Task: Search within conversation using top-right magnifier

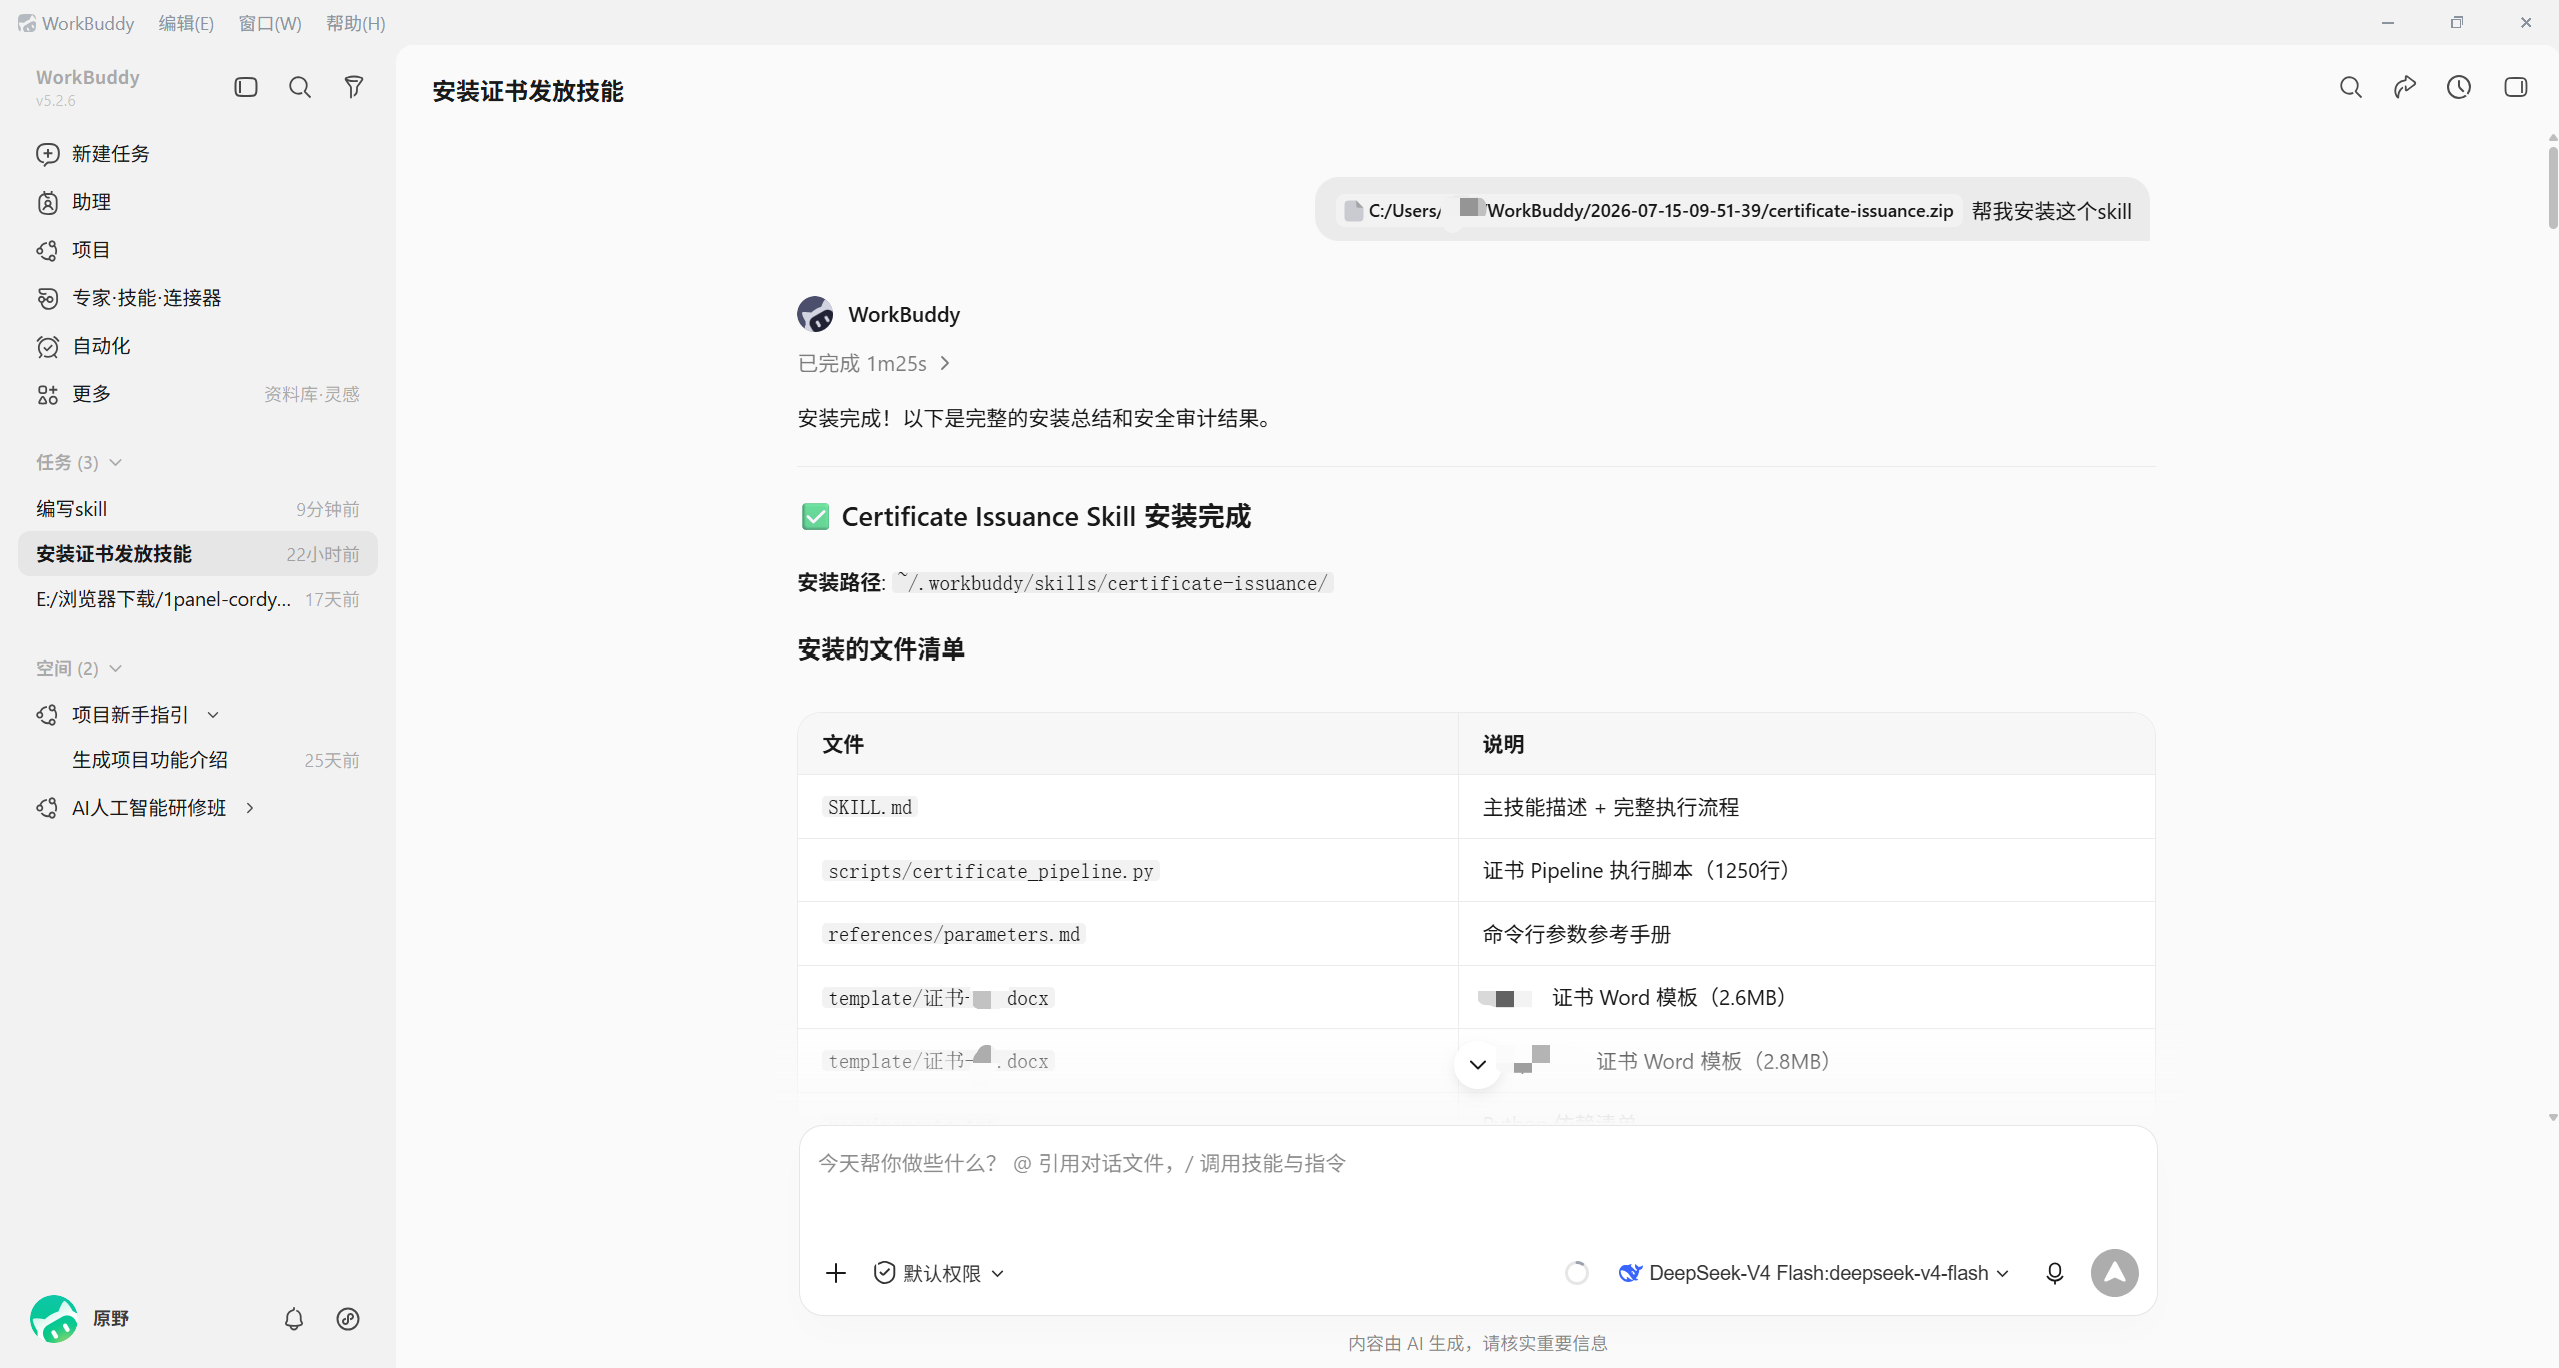Action: point(2351,87)
